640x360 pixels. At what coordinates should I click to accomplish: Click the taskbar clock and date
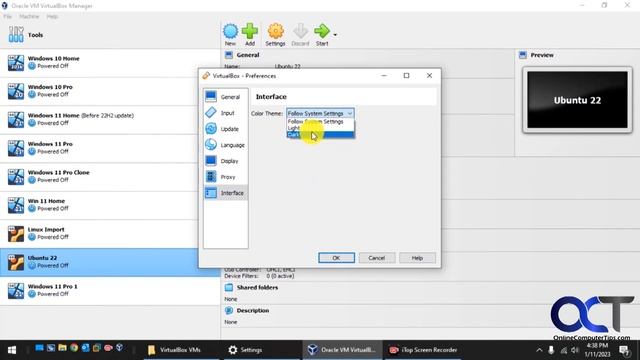click(597, 350)
